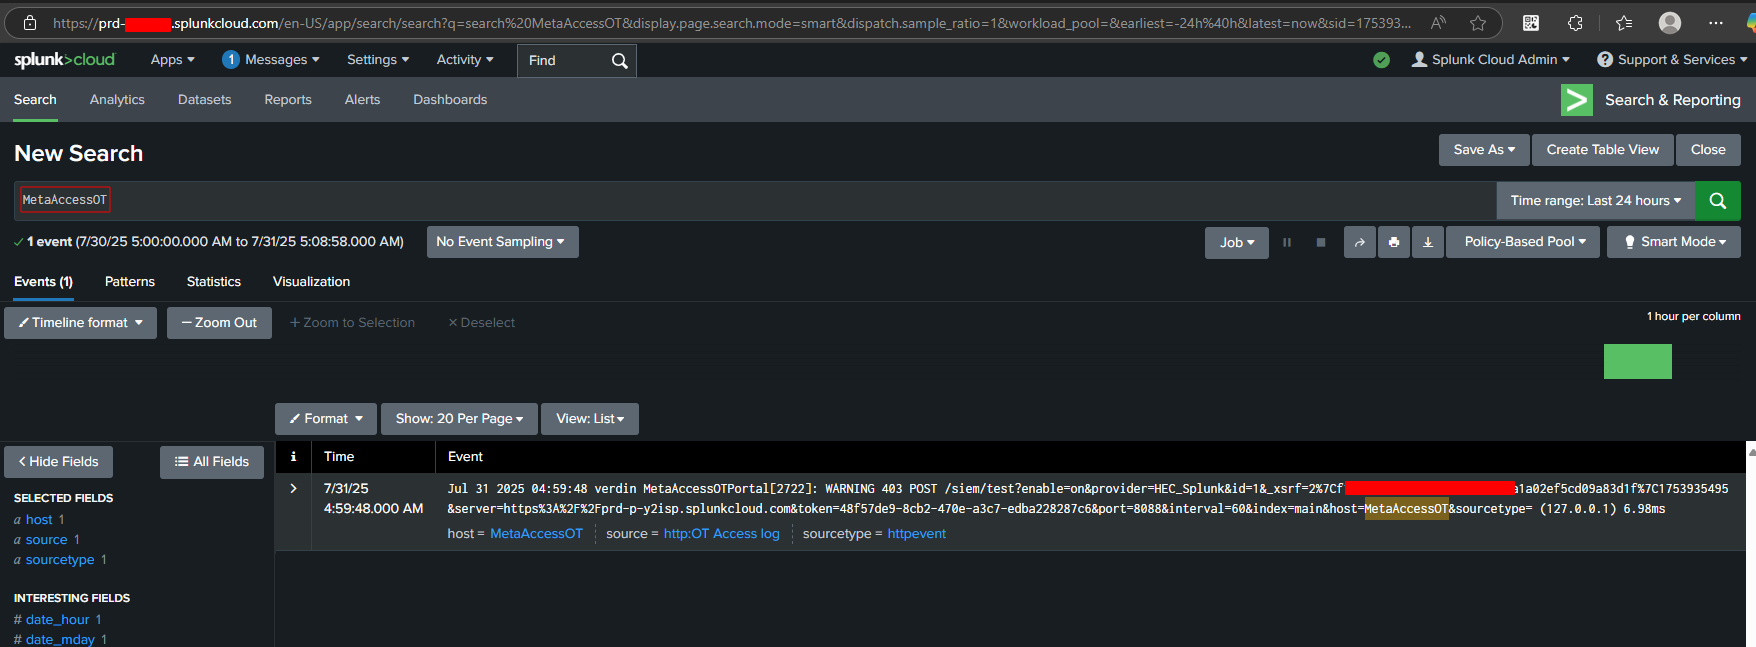This screenshot has height=647, width=1756.
Task: Open the All Fields dialog
Action: tap(212, 462)
